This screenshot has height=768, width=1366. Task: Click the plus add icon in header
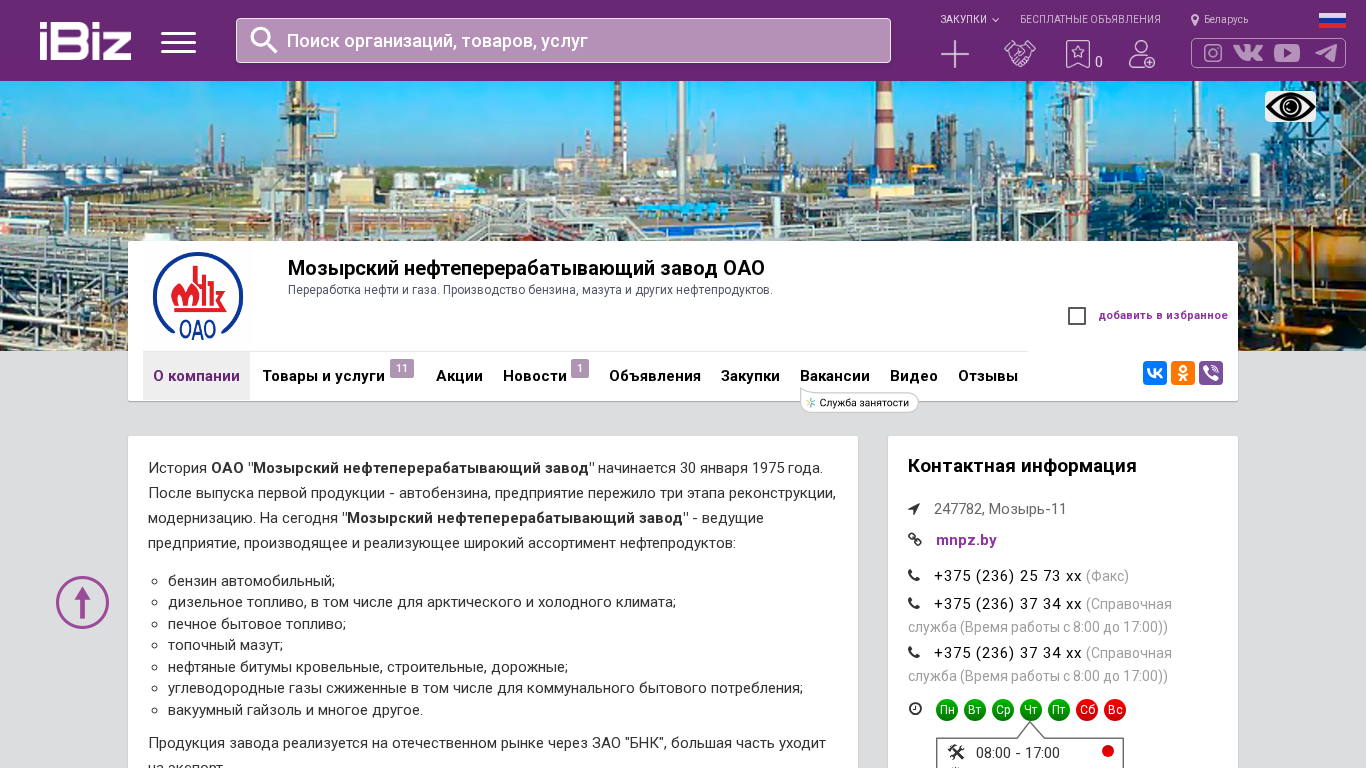[x=955, y=54]
